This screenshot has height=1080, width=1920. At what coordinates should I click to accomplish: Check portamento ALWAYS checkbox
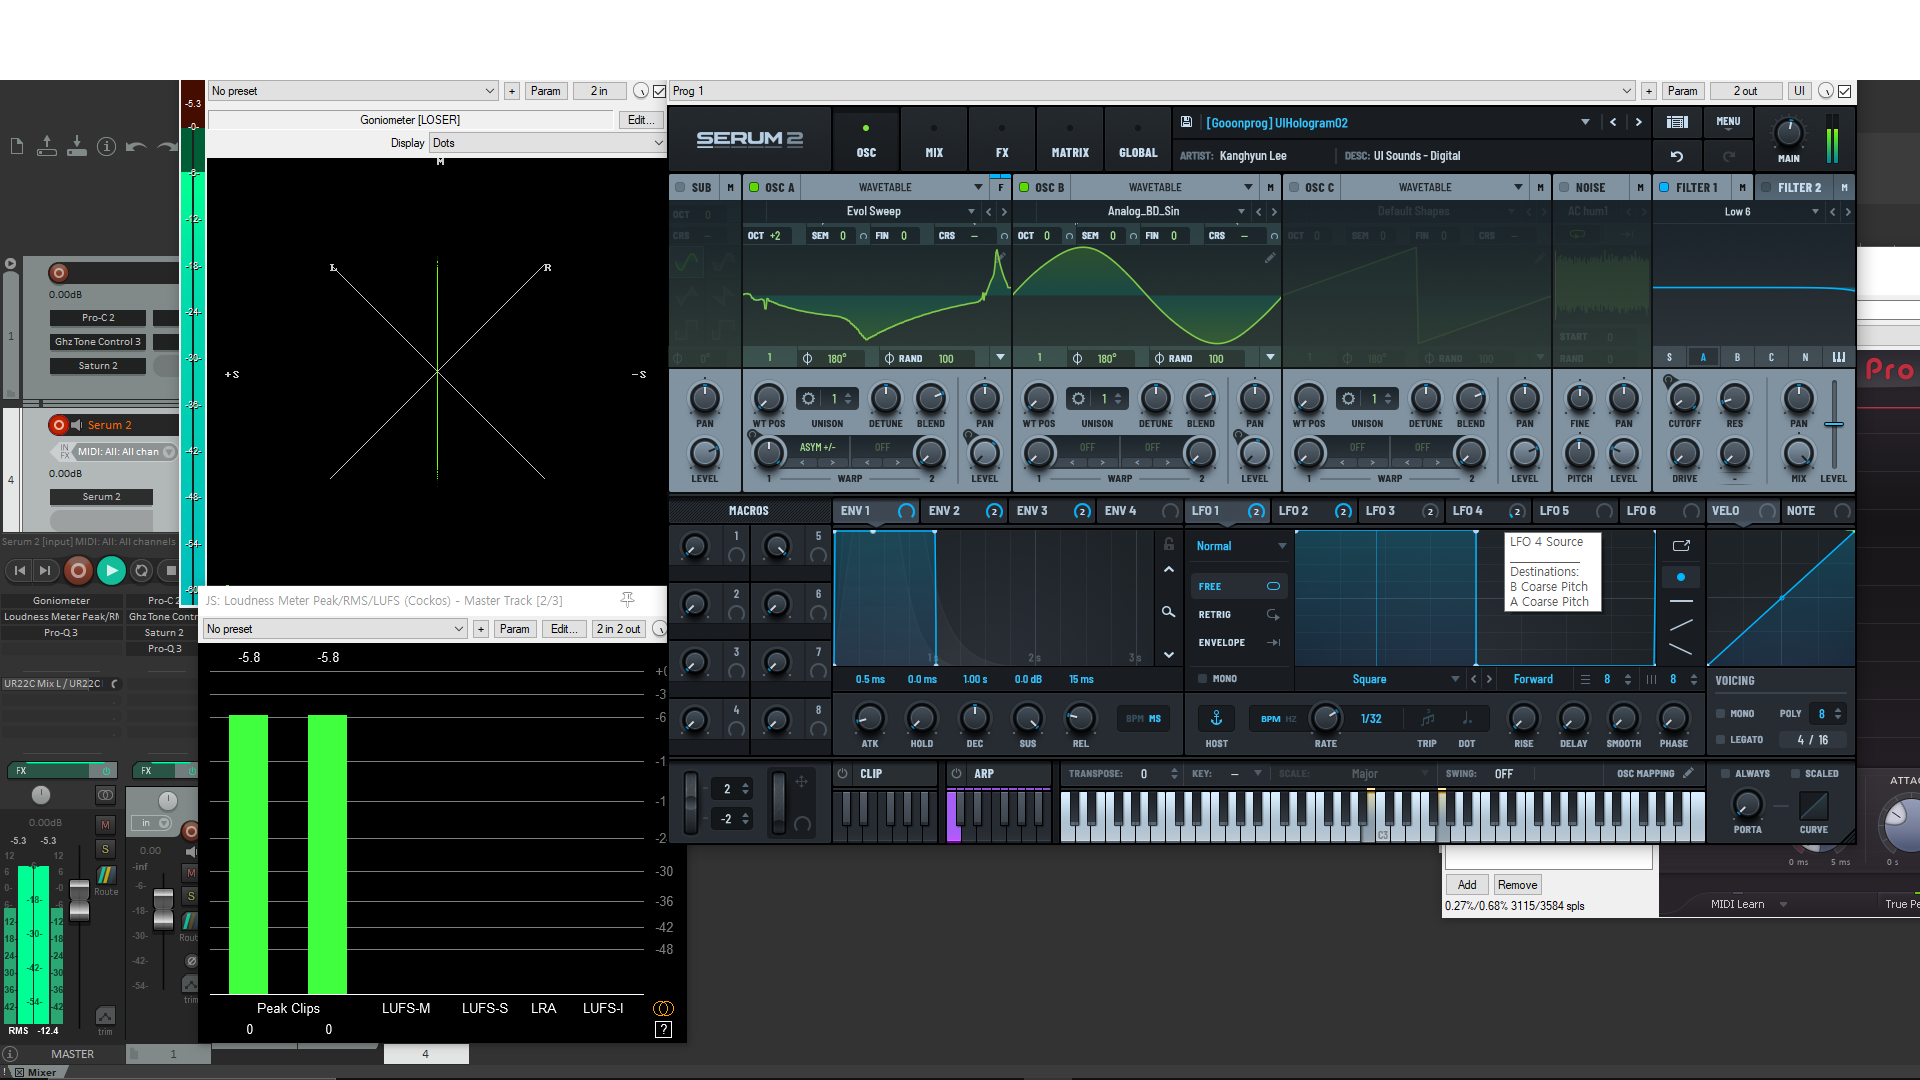[x=1726, y=774]
